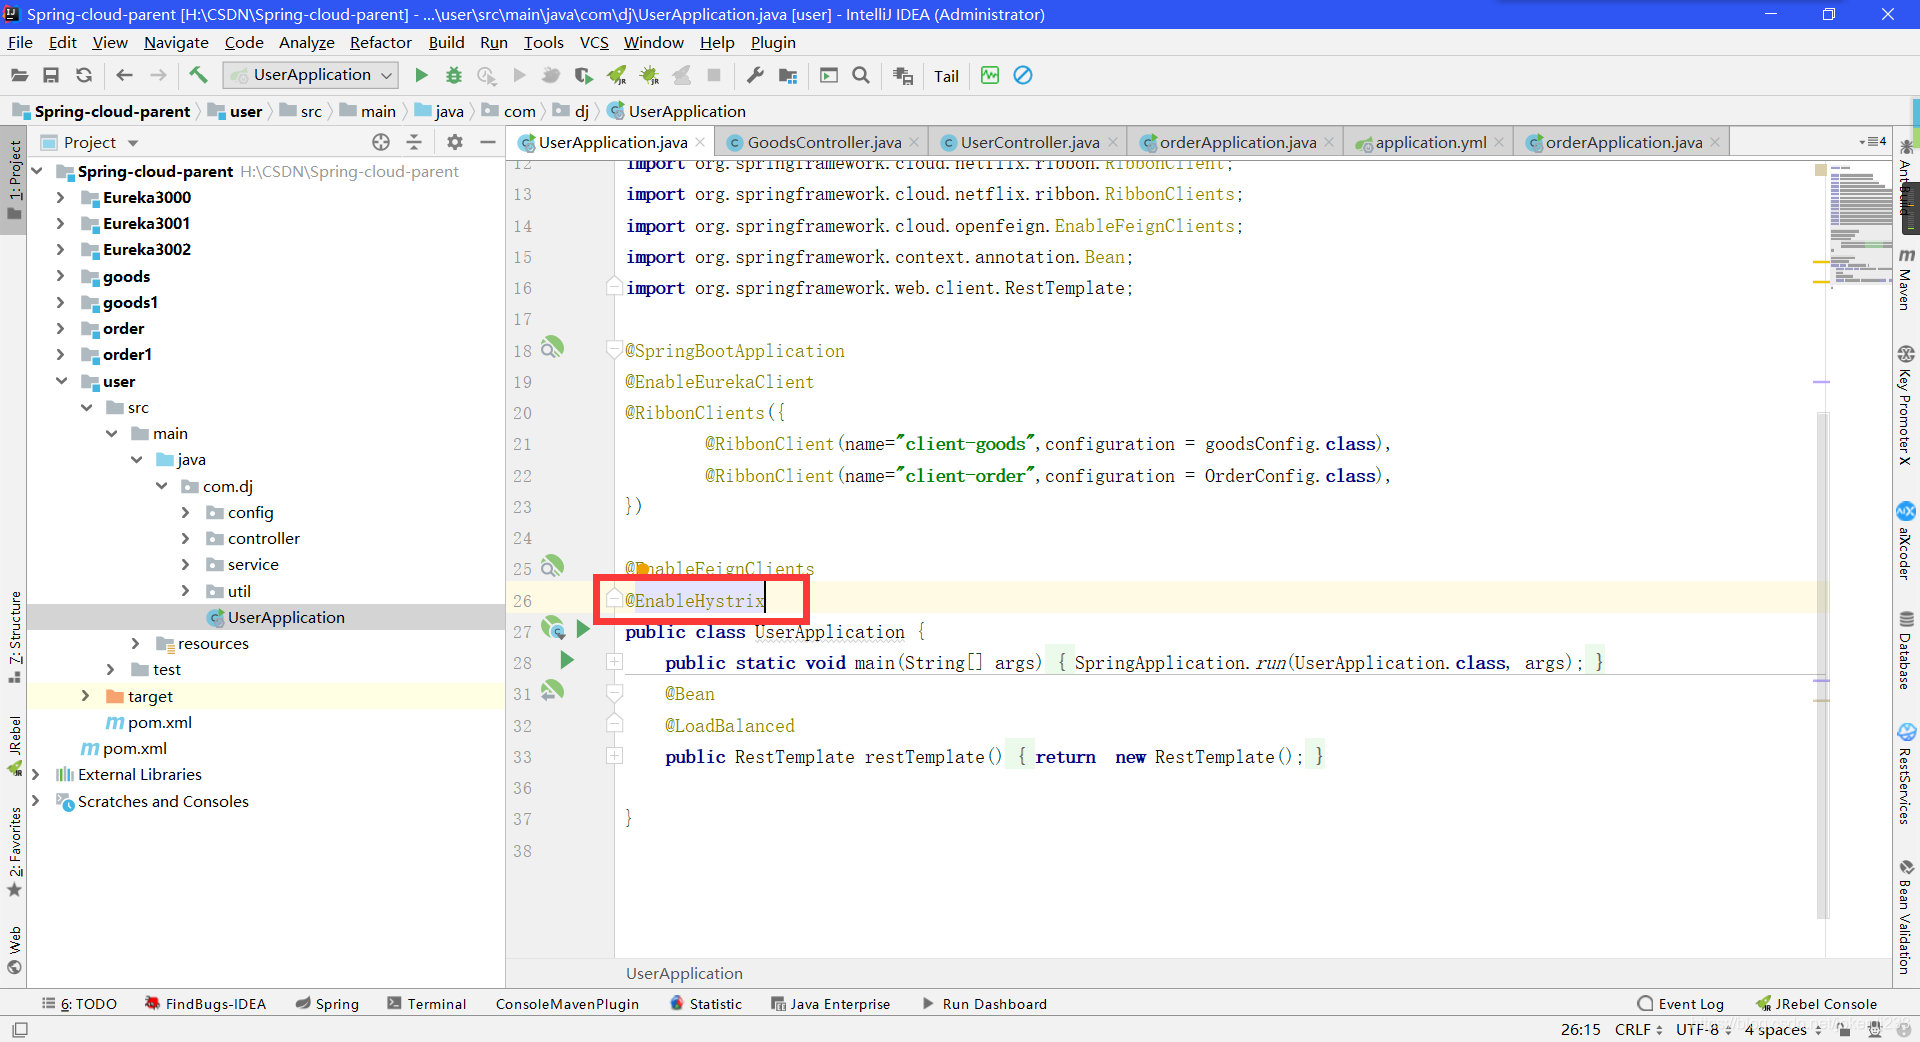Expand the config package

coord(185,512)
